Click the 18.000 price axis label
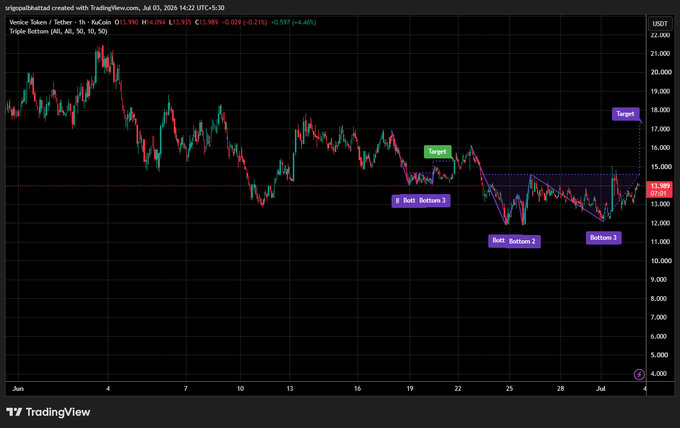Viewport: 680px width, 428px height. pyautogui.click(x=660, y=110)
